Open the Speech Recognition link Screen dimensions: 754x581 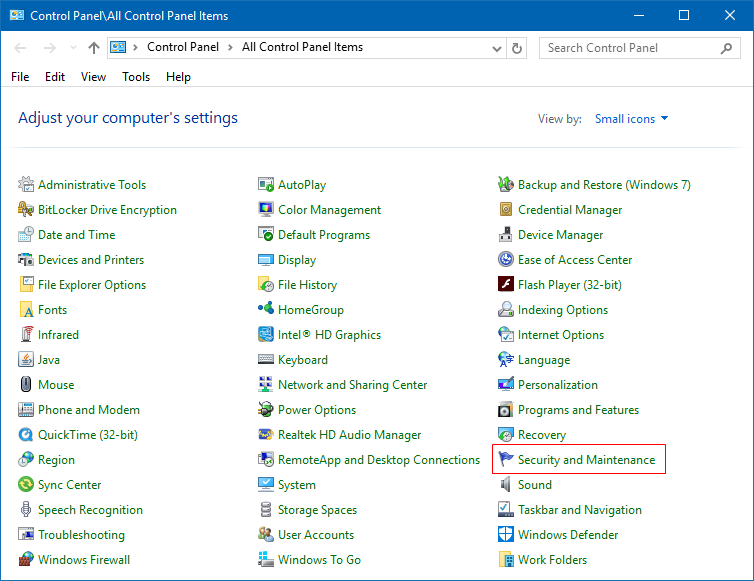[x=90, y=510]
